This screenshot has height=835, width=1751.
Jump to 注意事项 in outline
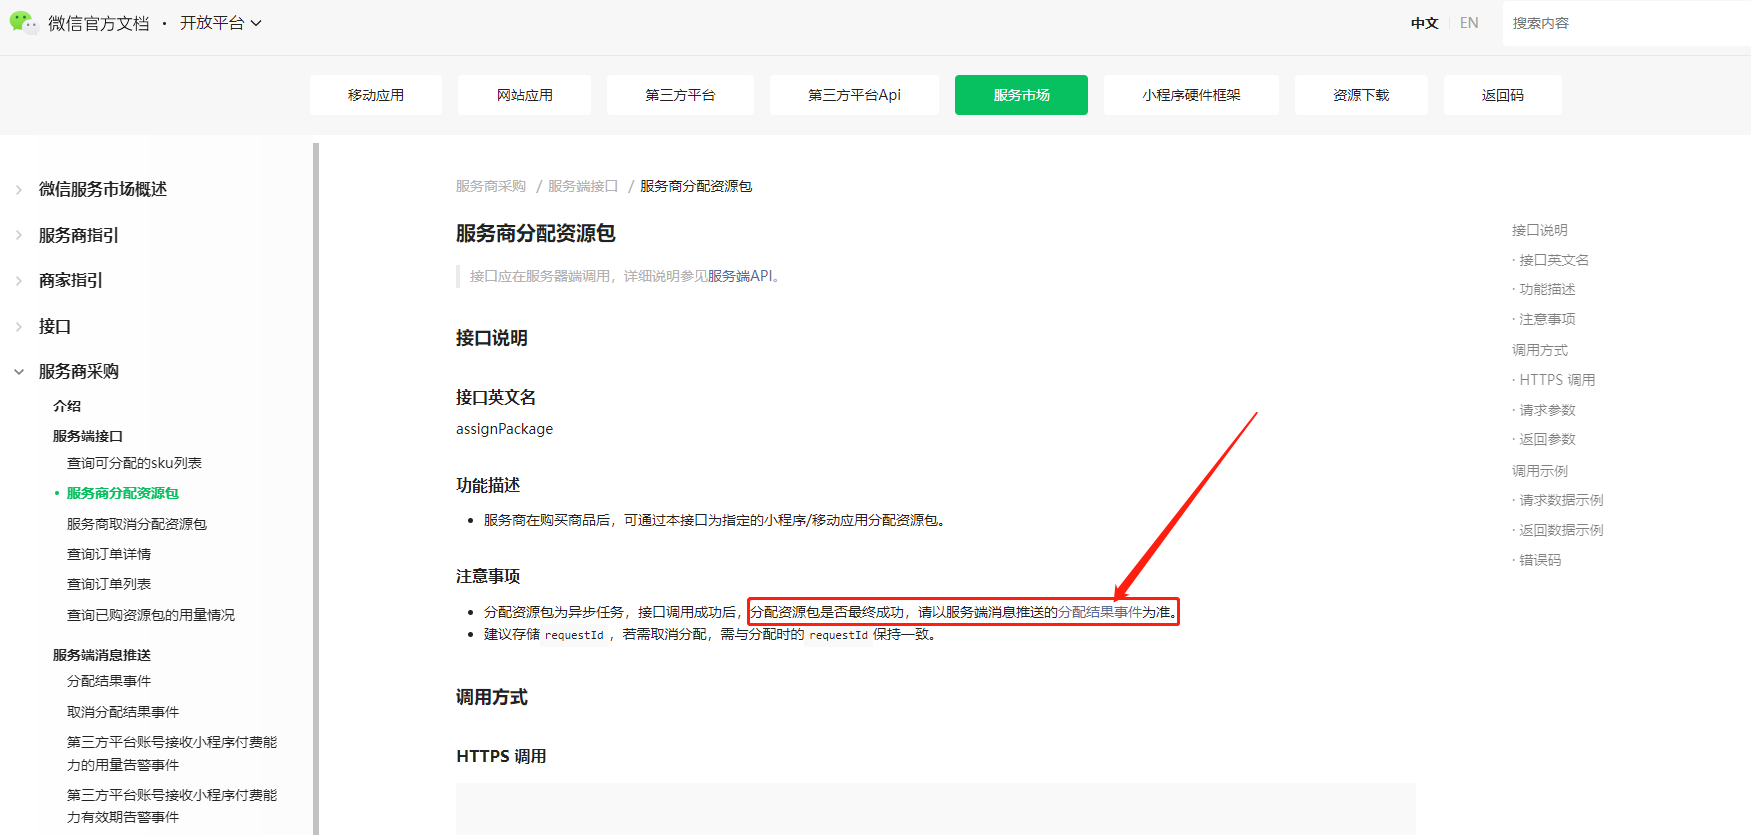[x=1547, y=319]
